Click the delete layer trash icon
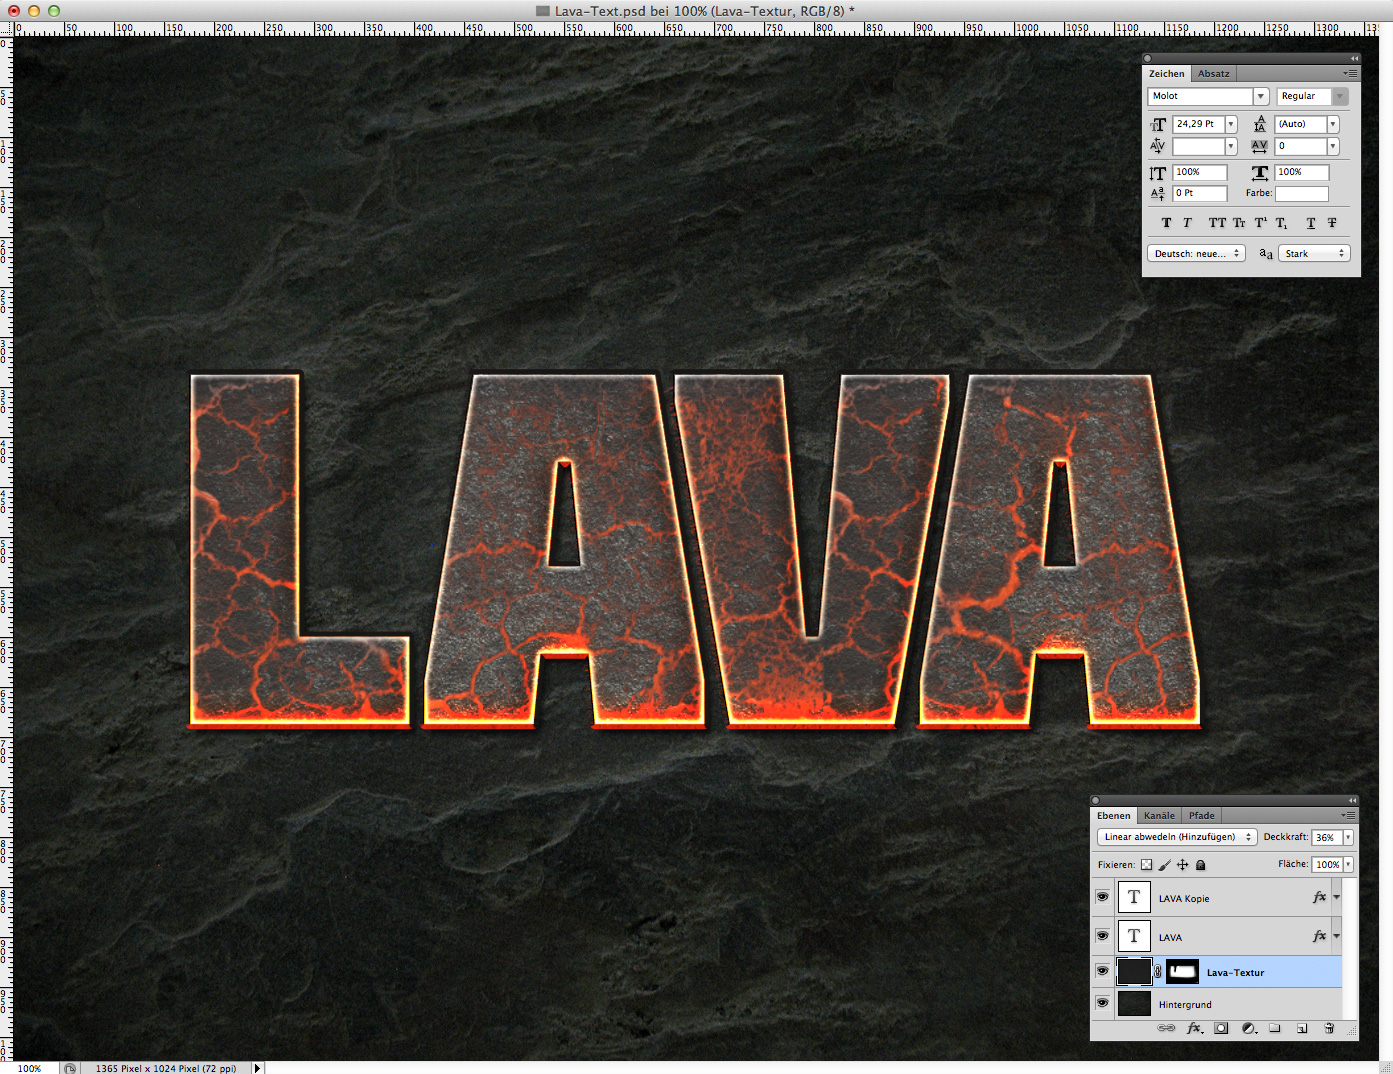This screenshot has height=1074, width=1393. click(1328, 1028)
